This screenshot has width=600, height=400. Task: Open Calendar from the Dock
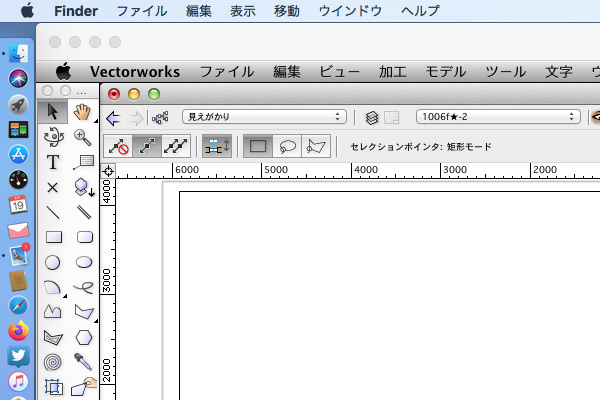(18, 204)
